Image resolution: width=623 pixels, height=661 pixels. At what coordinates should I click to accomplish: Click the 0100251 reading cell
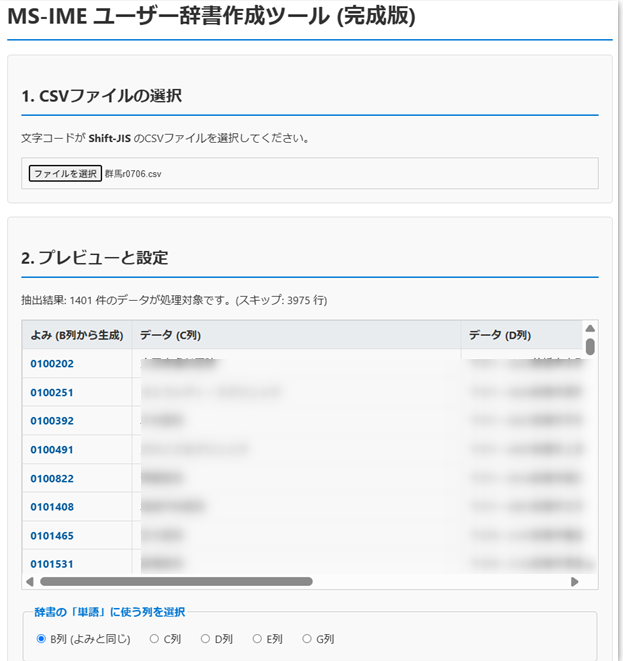point(77,392)
